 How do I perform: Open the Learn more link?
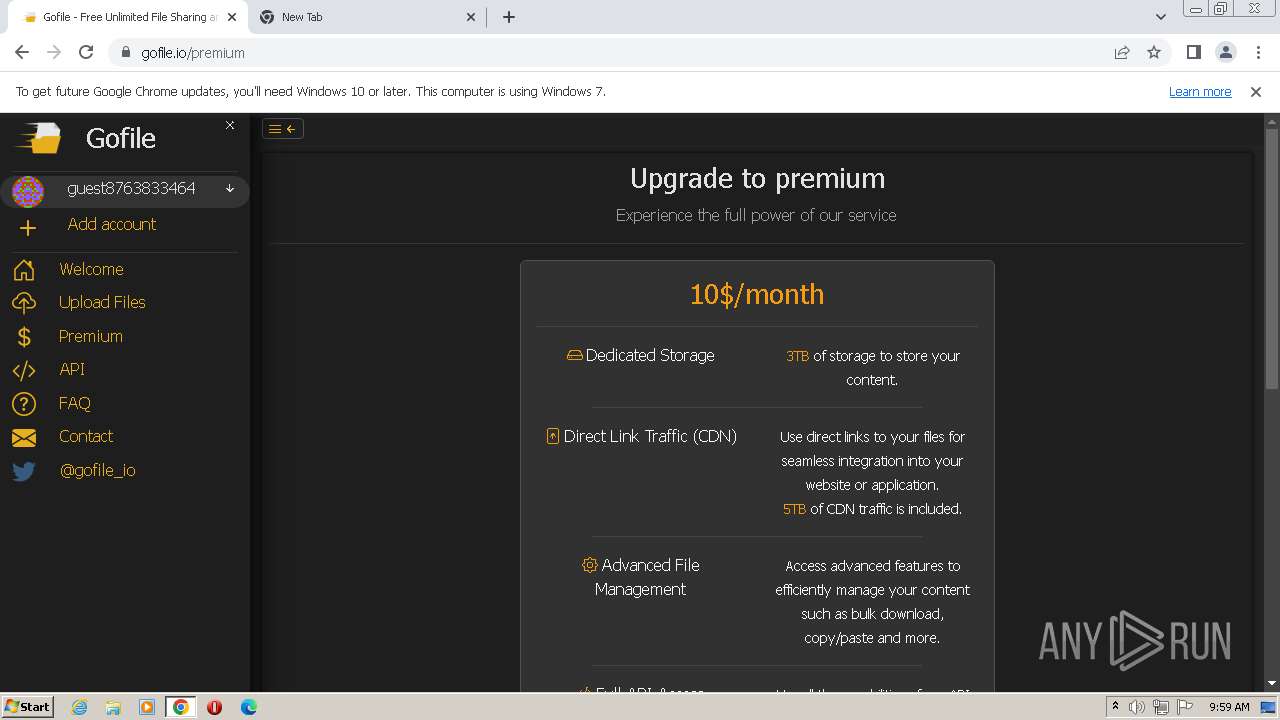[1200, 91]
